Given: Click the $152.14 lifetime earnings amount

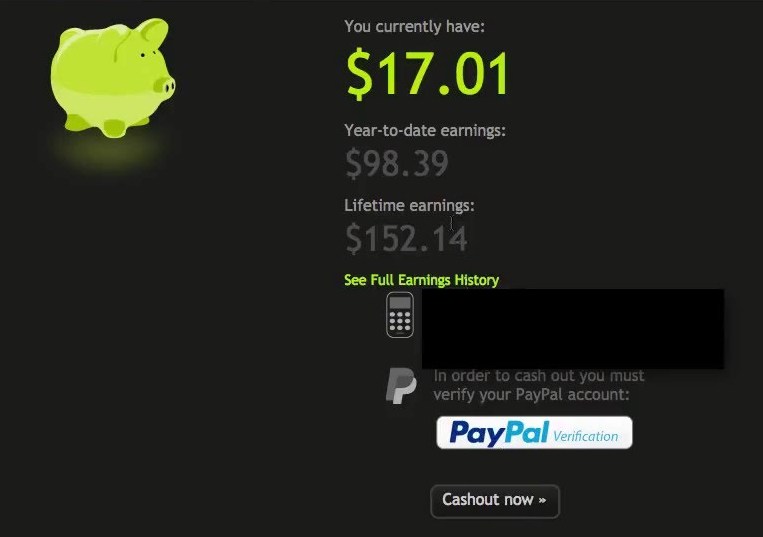Looking at the screenshot, I should pos(406,238).
